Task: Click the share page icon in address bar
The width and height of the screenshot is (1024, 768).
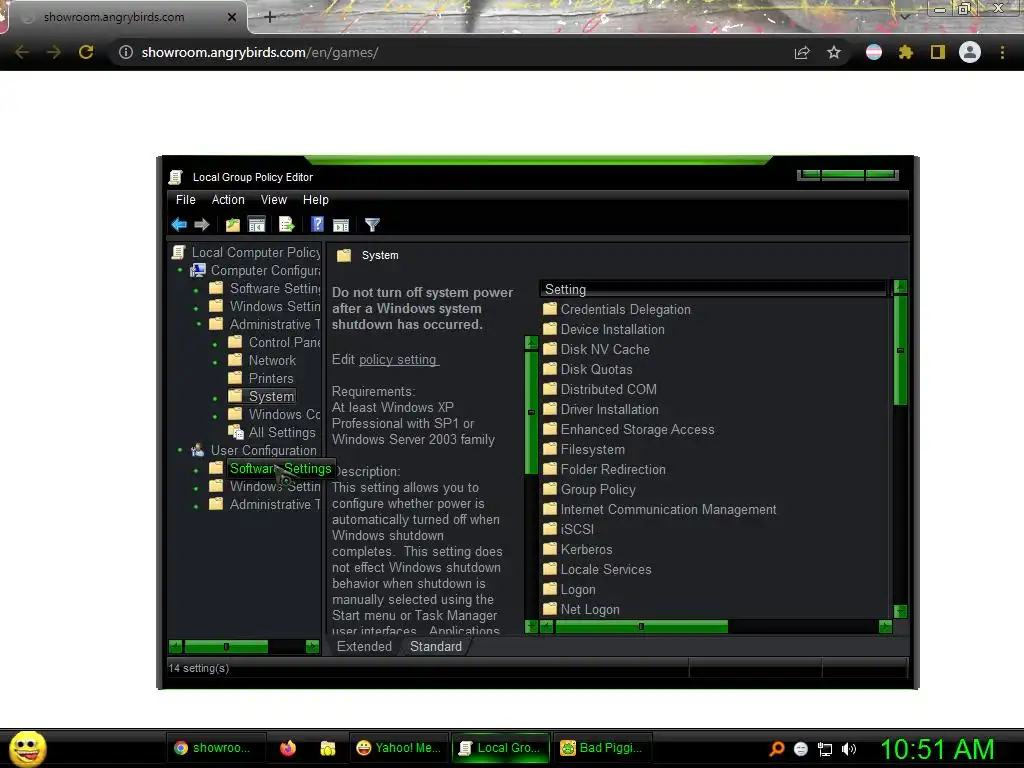Action: [802, 52]
